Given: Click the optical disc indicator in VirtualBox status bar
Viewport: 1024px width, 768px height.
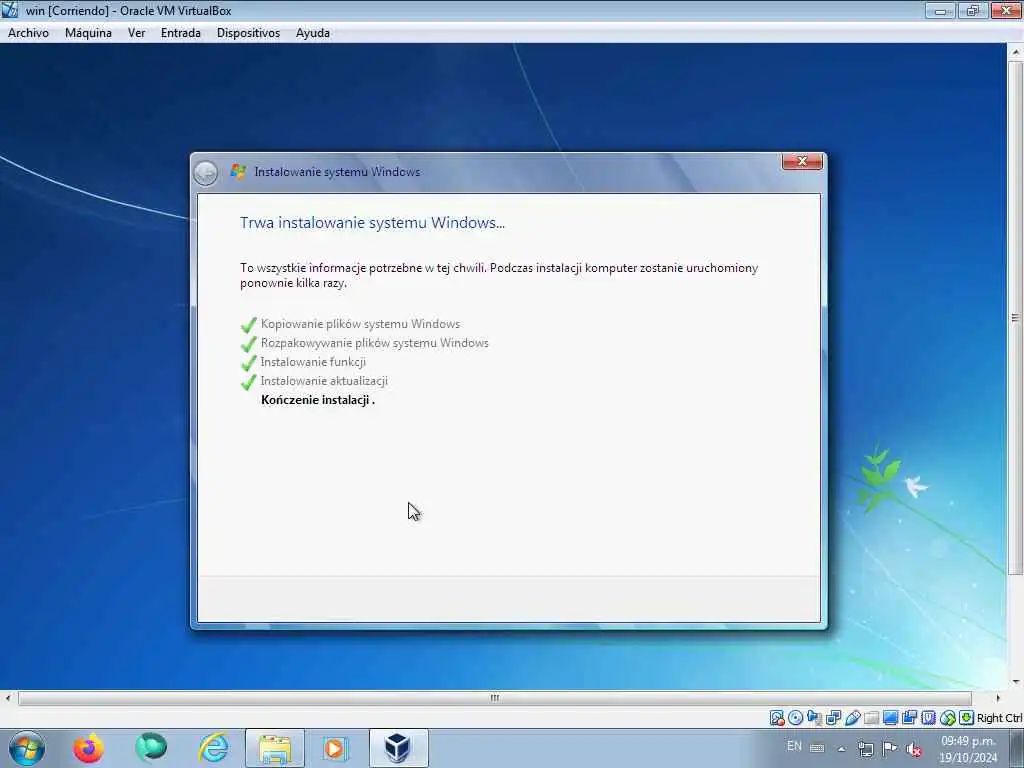Looking at the screenshot, I should 795,718.
